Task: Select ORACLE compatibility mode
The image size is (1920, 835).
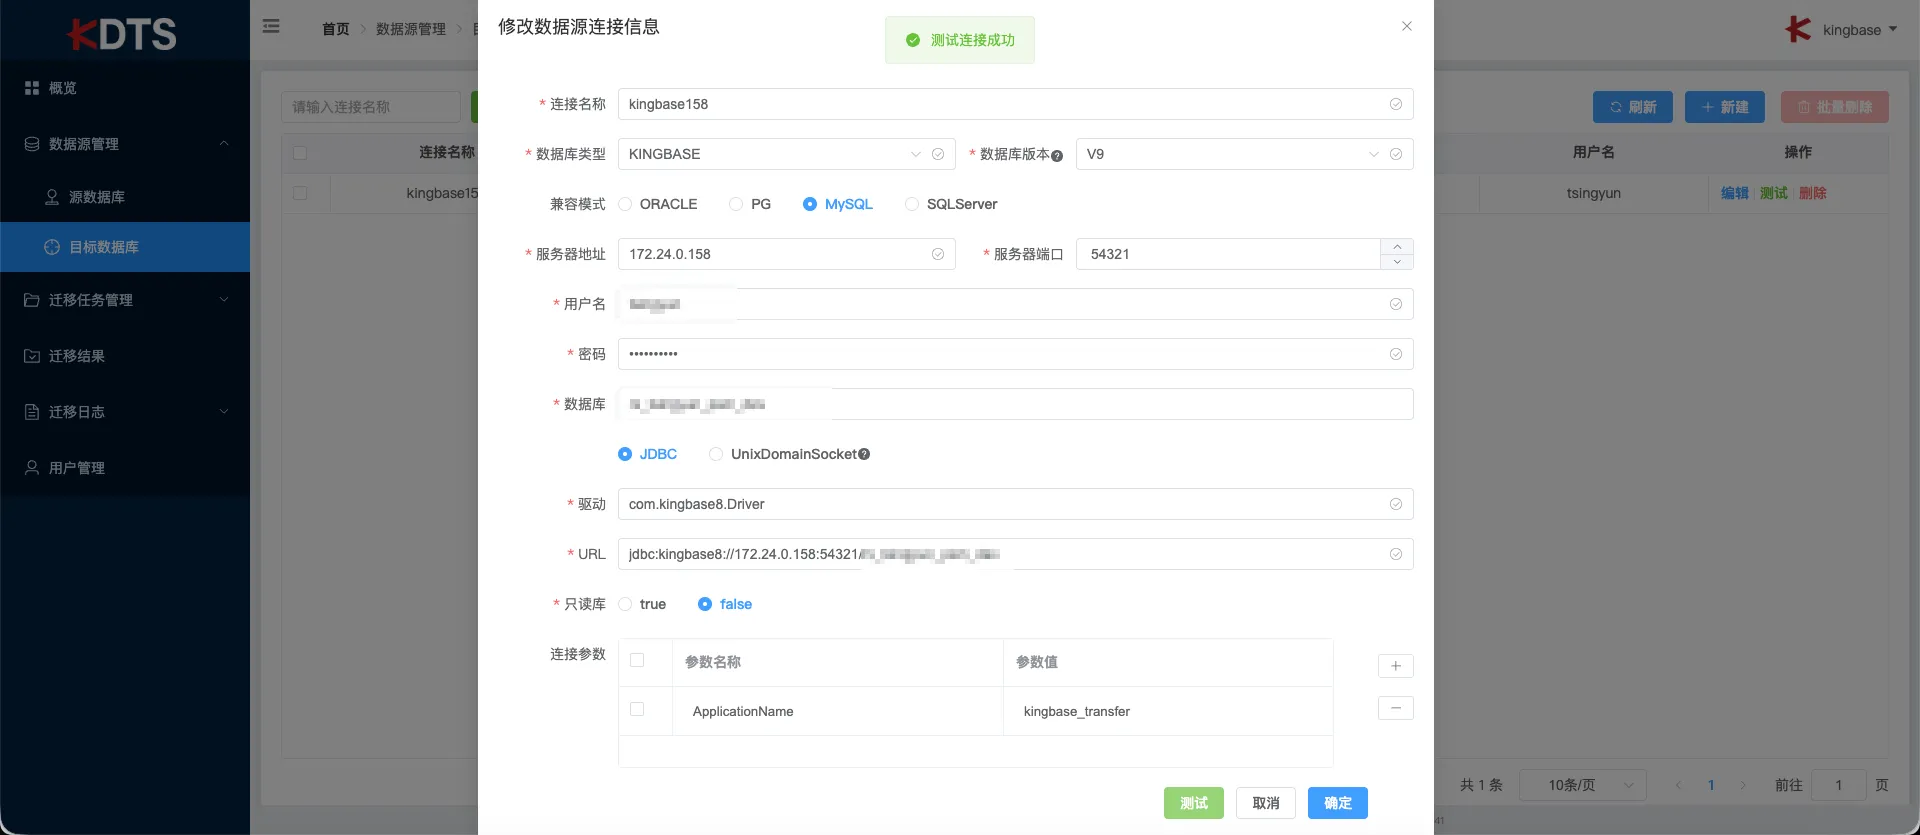Action: coord(658,204)
